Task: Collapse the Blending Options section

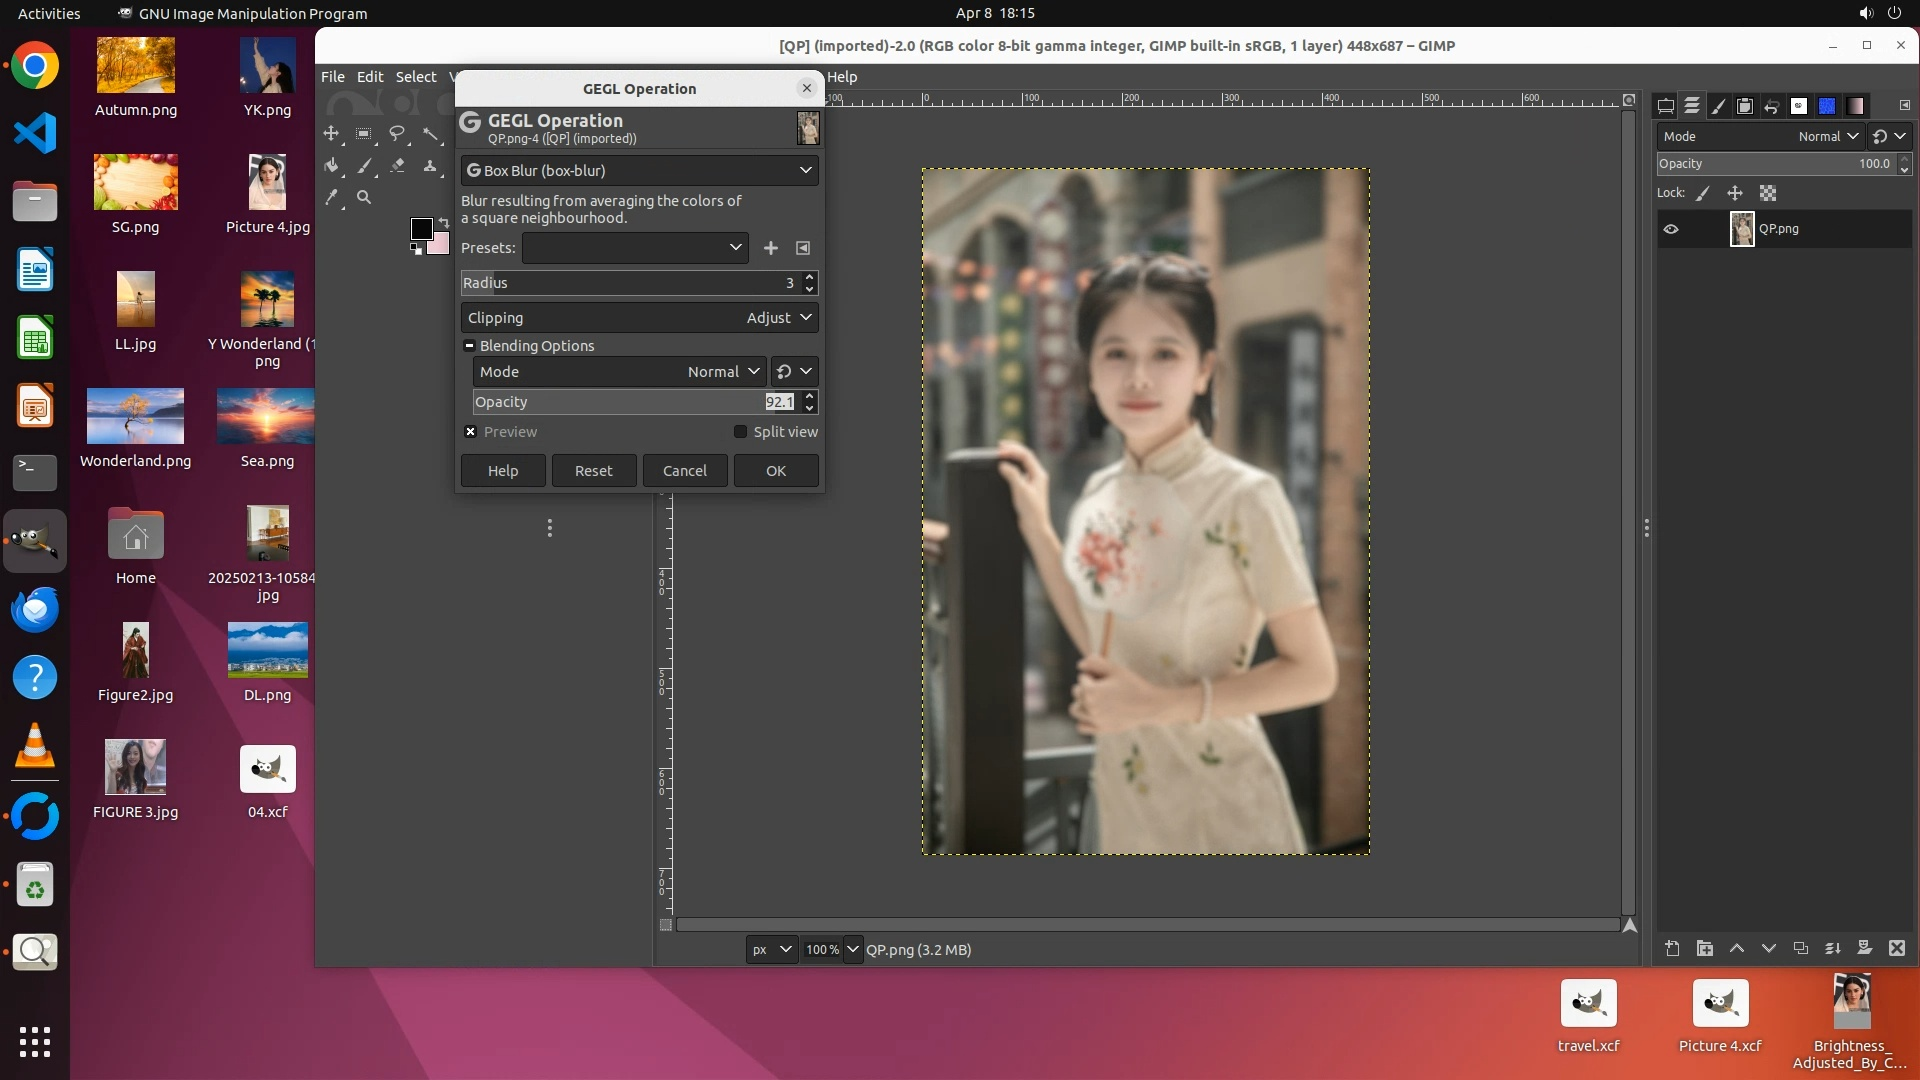Action: point(469,346)
